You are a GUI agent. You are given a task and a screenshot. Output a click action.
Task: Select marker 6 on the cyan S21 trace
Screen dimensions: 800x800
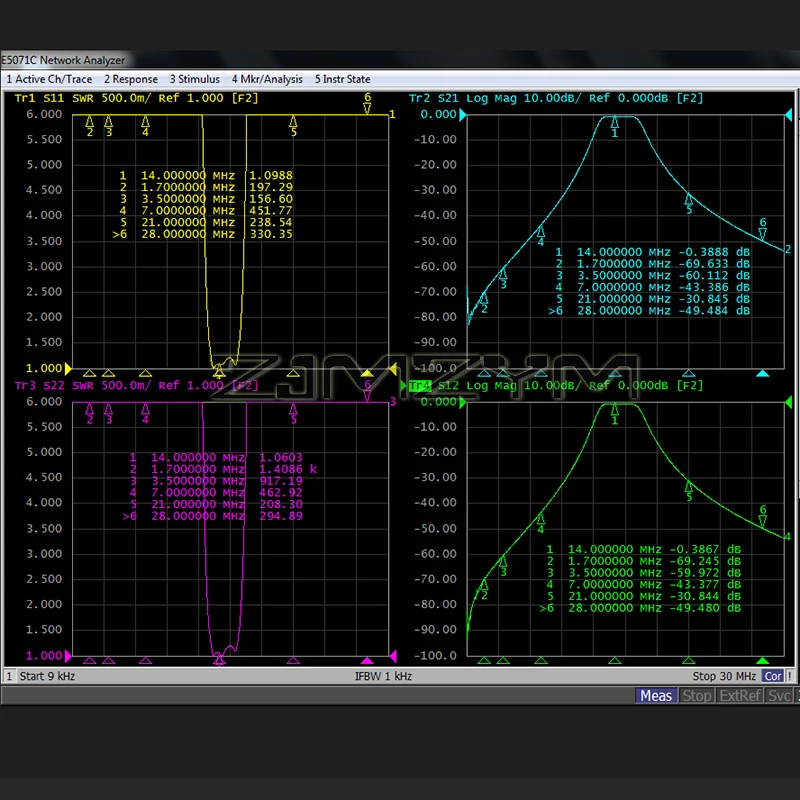click(x=763, y=229)
